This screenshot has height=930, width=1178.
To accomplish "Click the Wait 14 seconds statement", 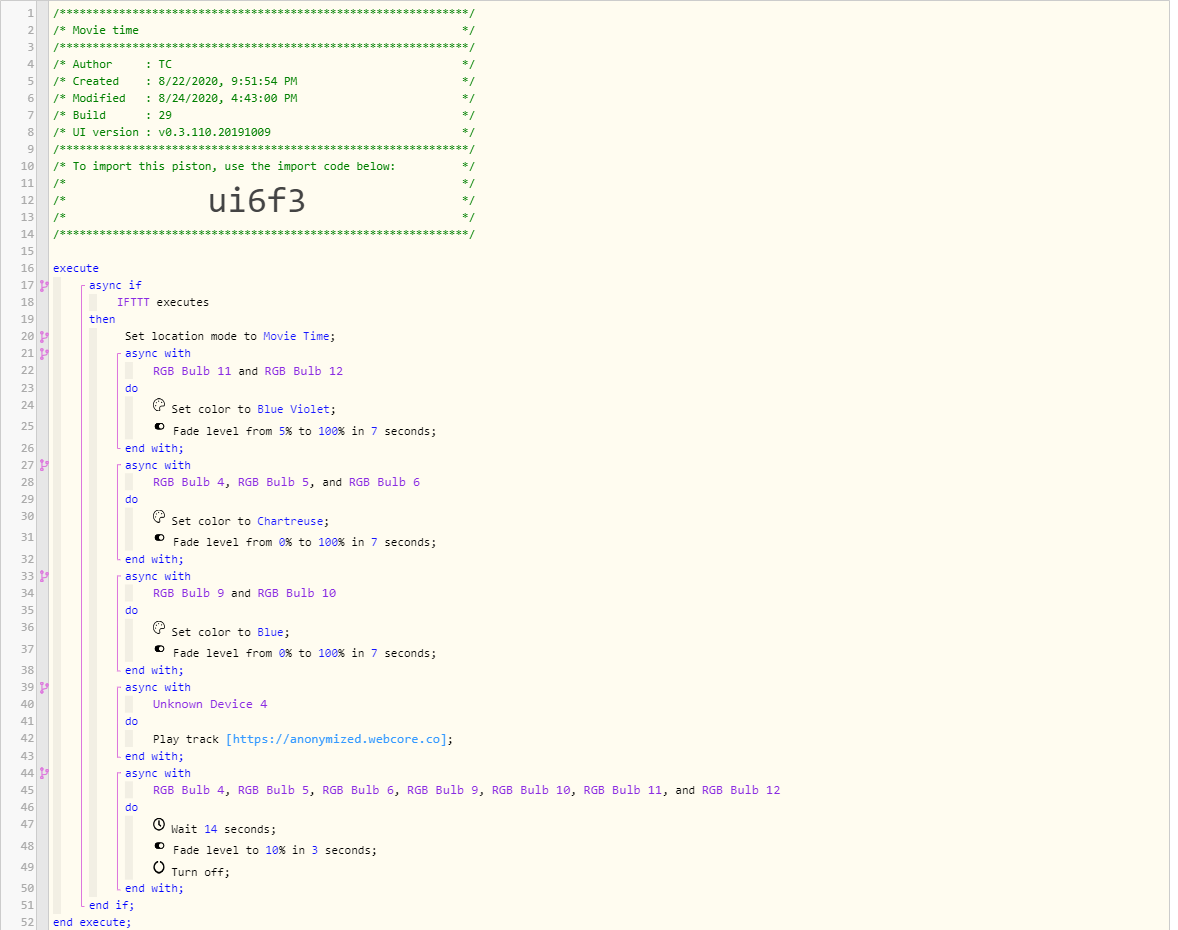I will click(x=223, y=829).
